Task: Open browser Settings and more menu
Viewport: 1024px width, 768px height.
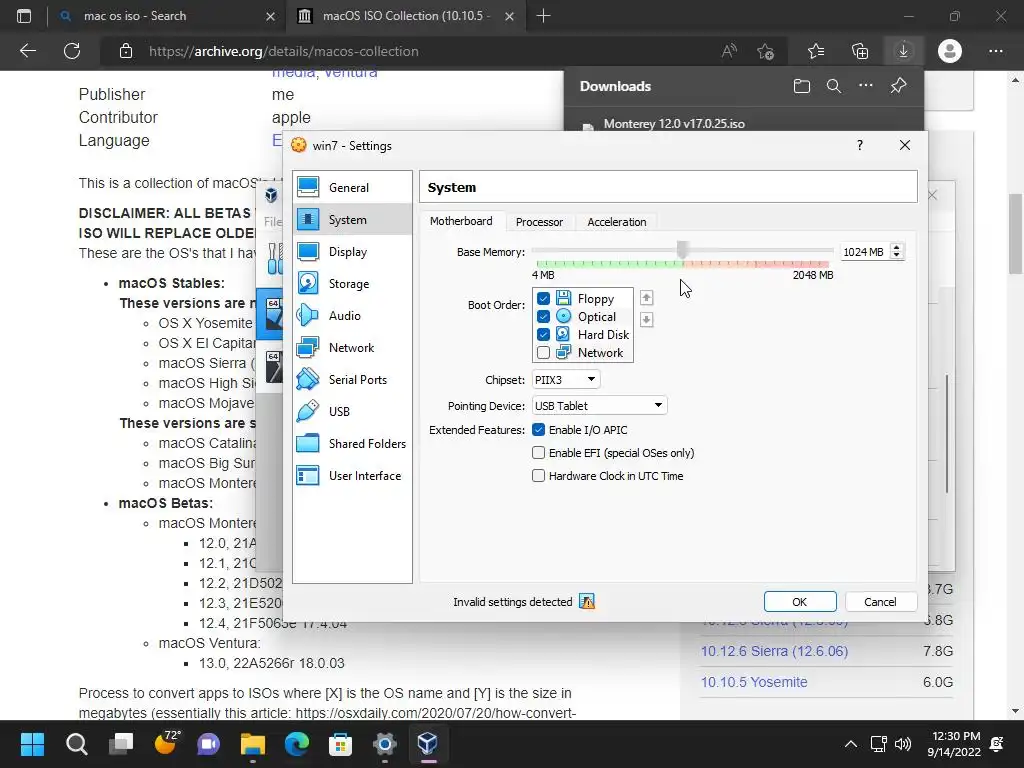Action: coord(995,51)
